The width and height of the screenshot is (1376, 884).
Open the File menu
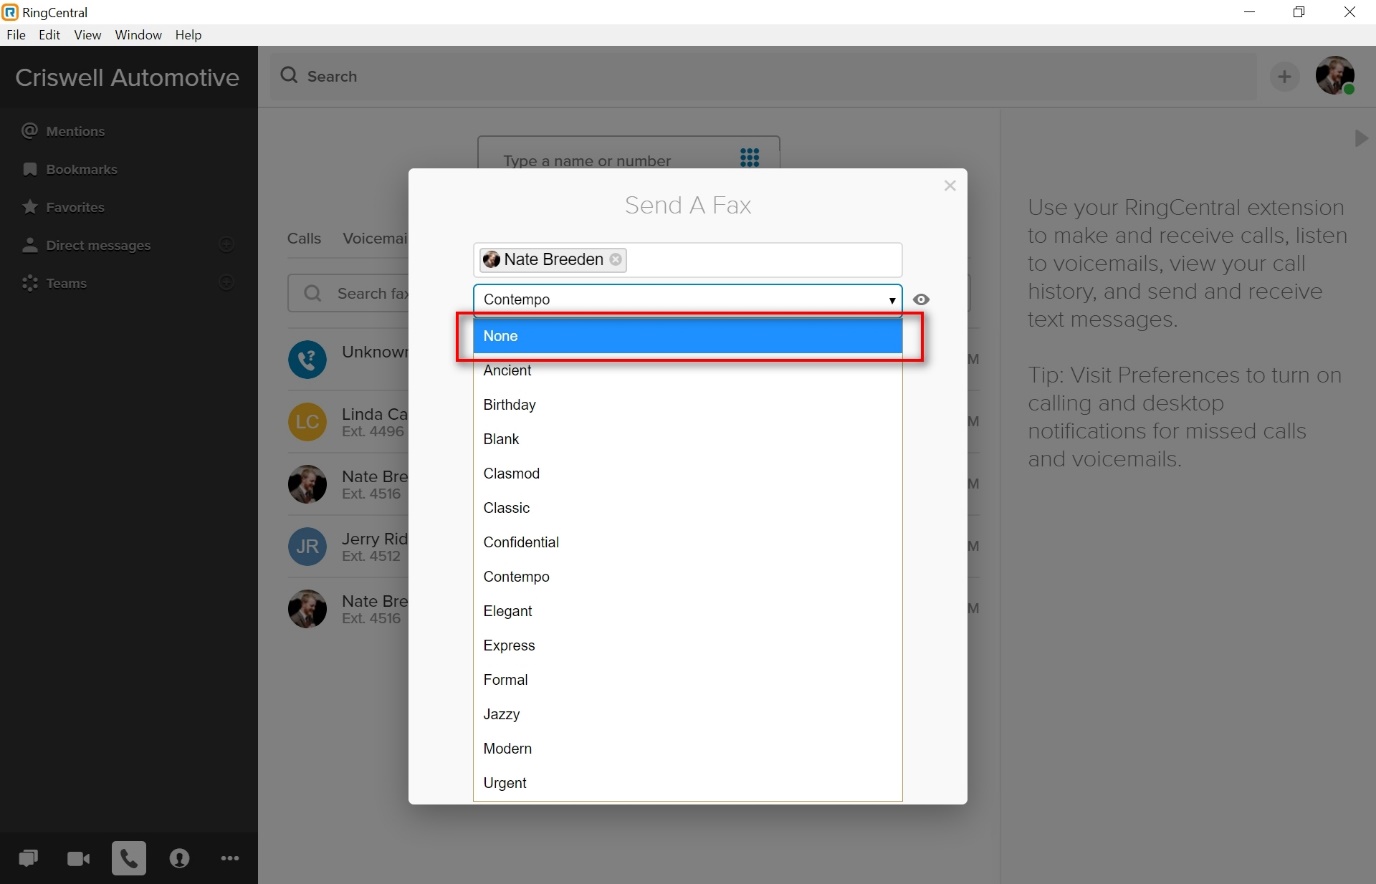coord(16,35)
